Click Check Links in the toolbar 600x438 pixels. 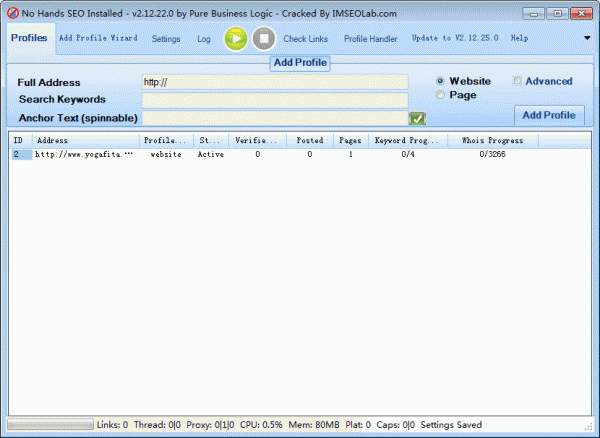click(x=305, y=39)
